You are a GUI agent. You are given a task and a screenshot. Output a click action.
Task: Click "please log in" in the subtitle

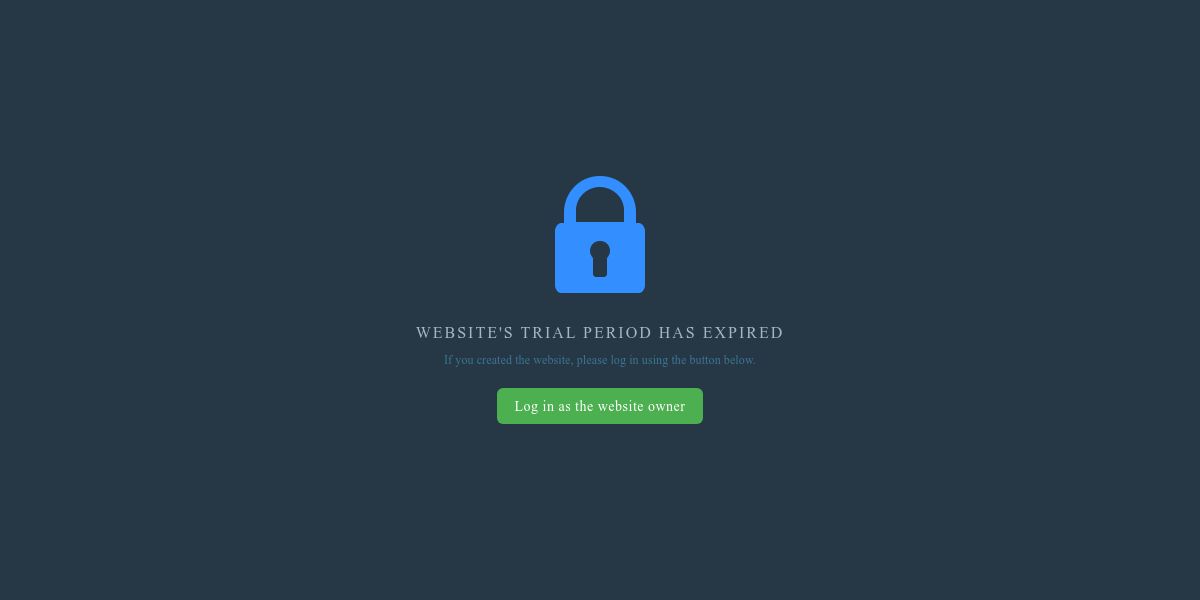pos(607,360)
